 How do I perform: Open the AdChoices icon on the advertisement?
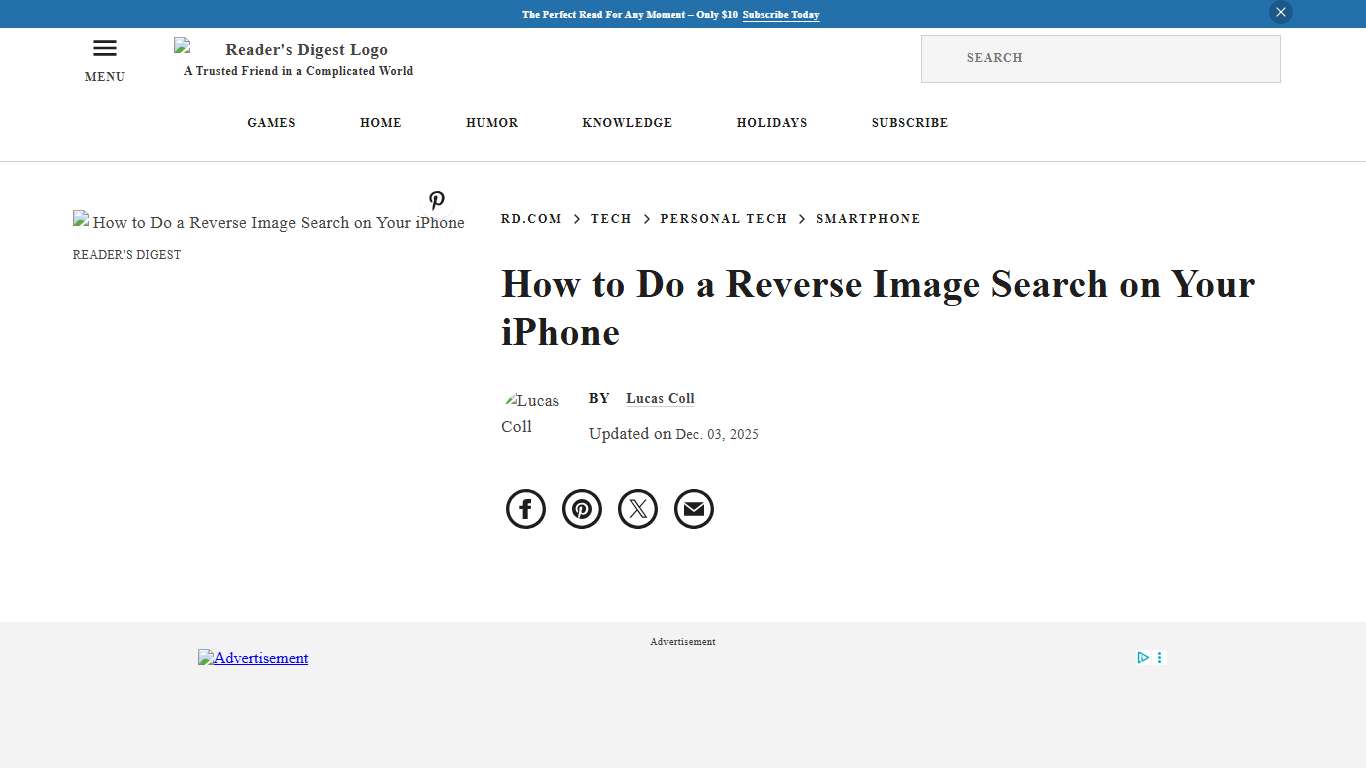(1143, 657)
